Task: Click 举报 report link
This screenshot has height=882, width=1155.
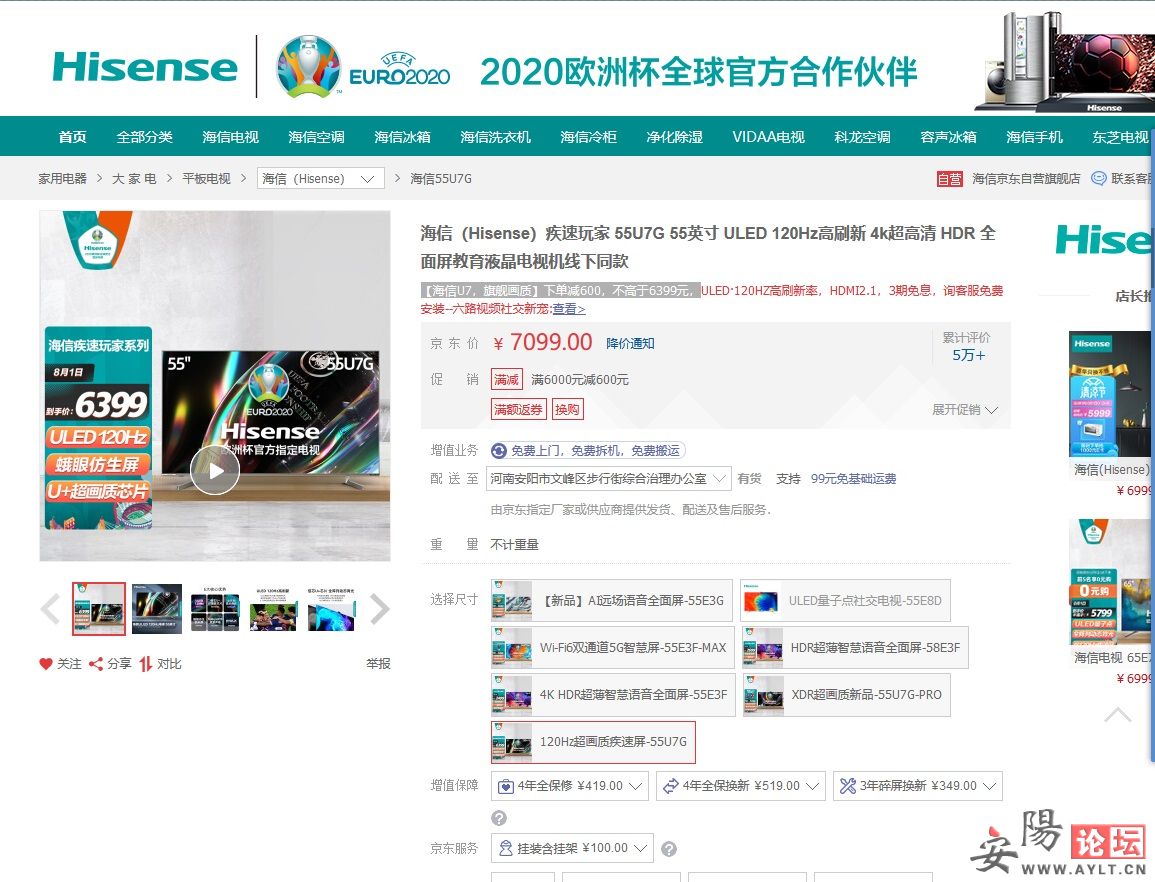Action: click(378, 664)
